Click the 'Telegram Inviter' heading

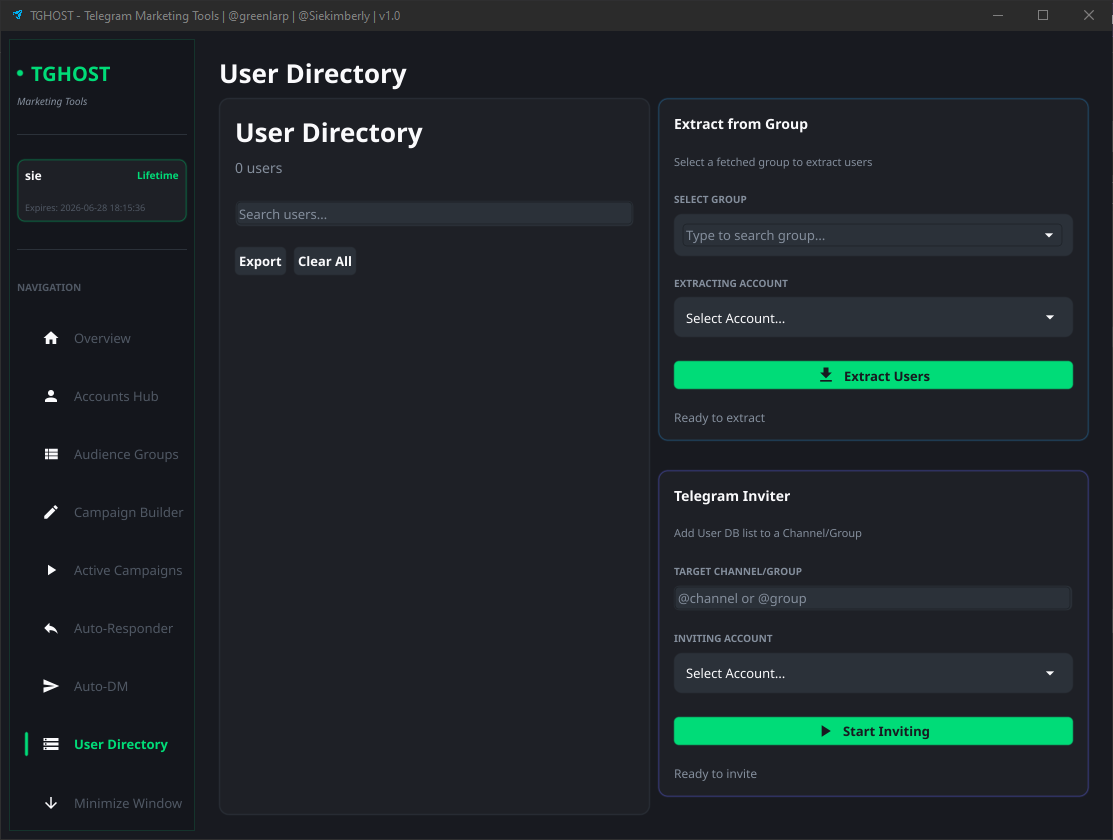click(x=732, y=496)
